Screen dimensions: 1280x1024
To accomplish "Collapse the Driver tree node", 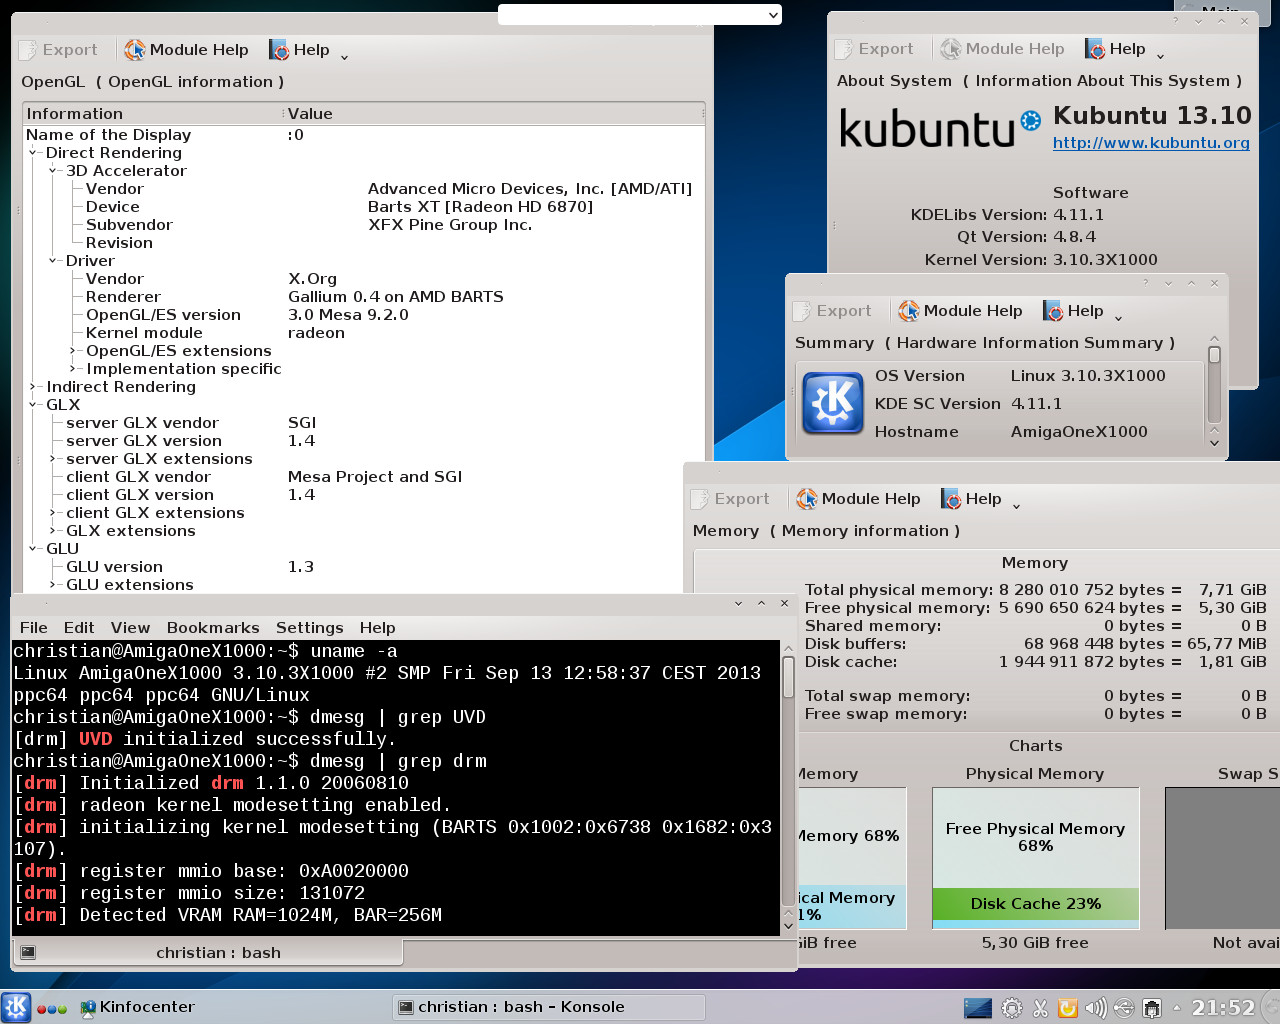I will click(53, 261).
